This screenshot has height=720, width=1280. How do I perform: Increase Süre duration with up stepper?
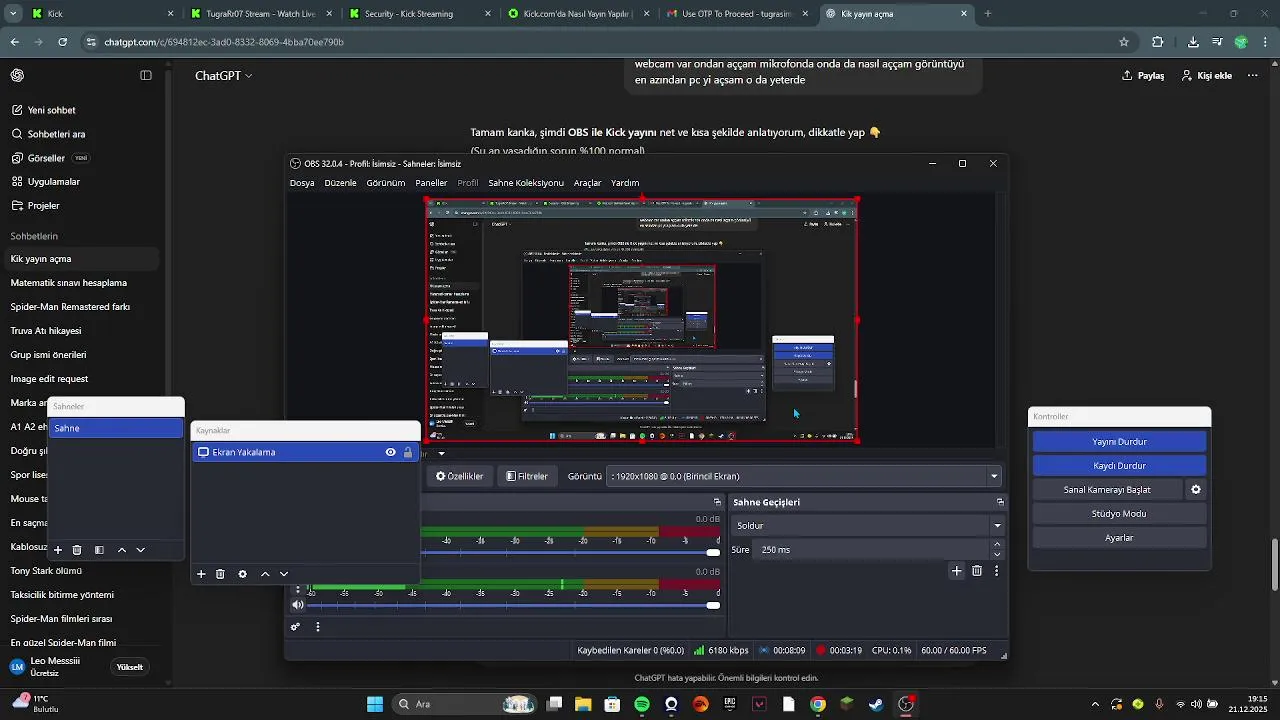pyautogui.click(x=997, y=545)
